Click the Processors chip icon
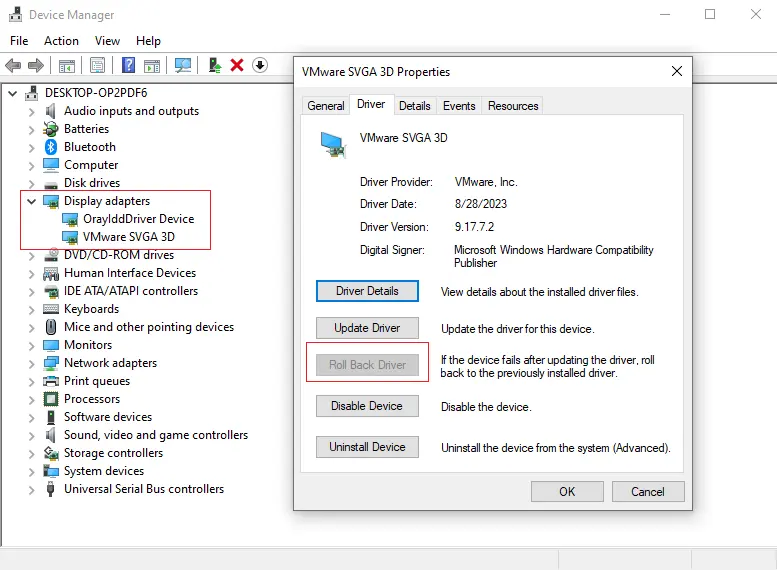Viewport: 777px width, 570px height. [x=51, y=399]
